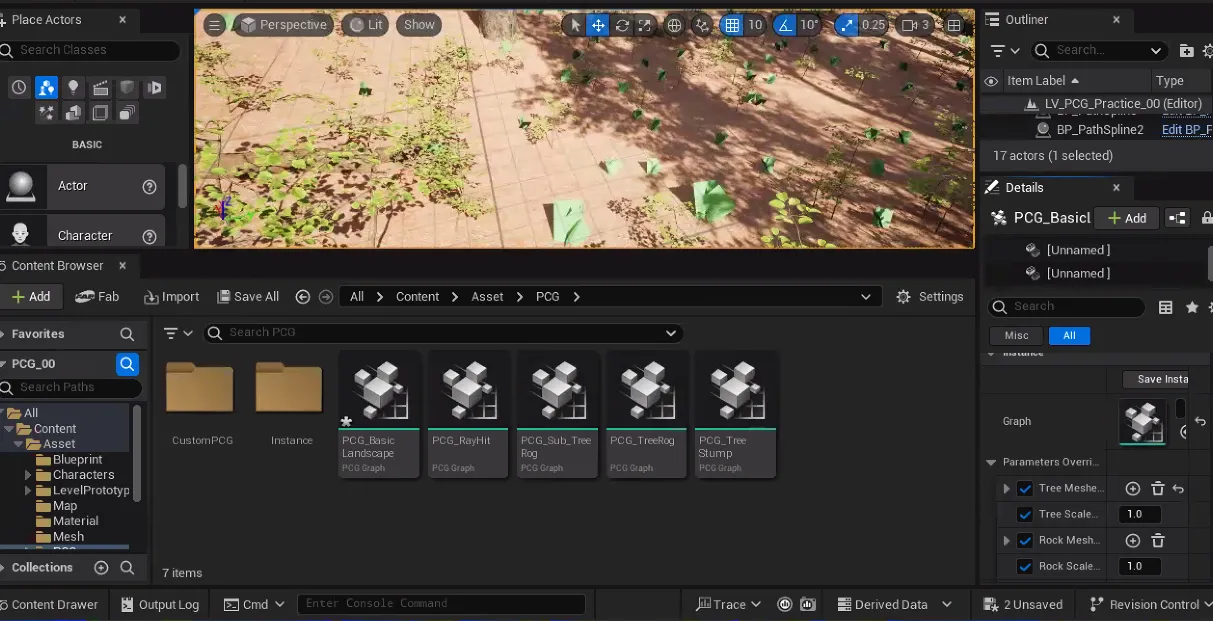Activate the Select mode arrow tool
This screenshot has width=1213, height=621.
click(574, 26)
